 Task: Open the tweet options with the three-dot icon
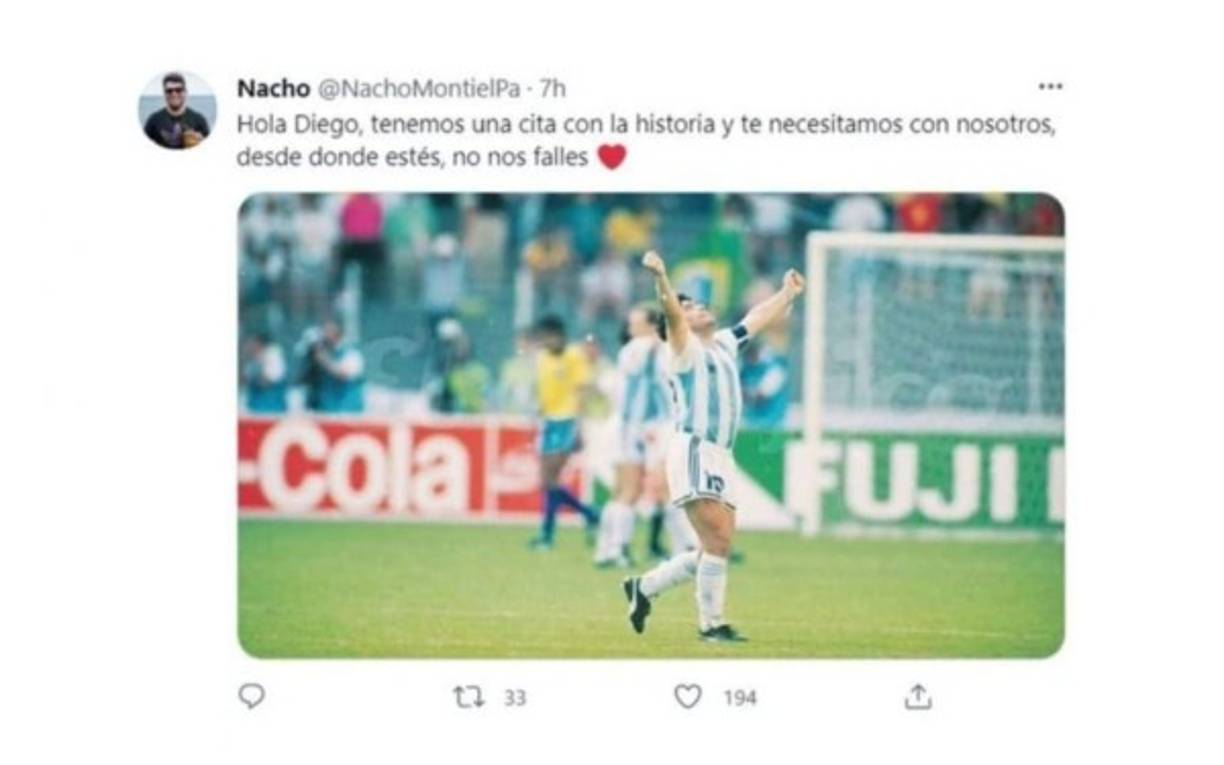pyautogui.click(x=1050, y=88)
